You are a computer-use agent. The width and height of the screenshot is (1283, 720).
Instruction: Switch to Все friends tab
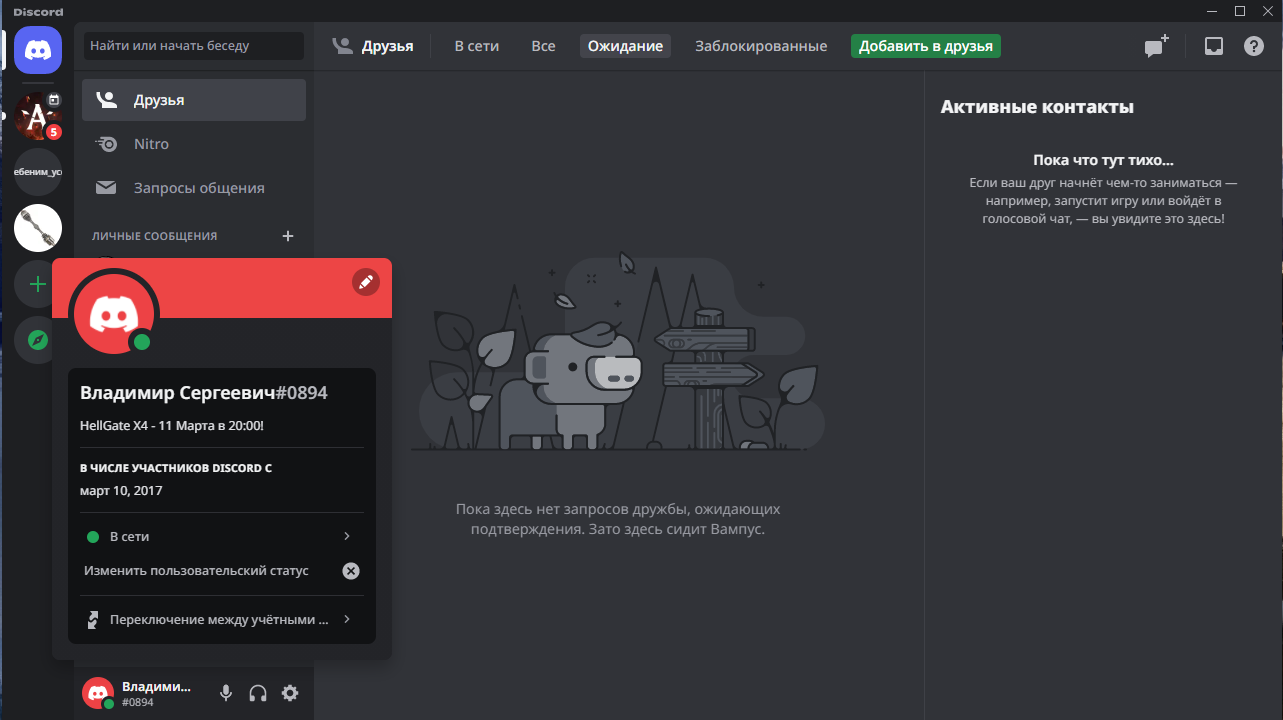(x=543, y=46)
